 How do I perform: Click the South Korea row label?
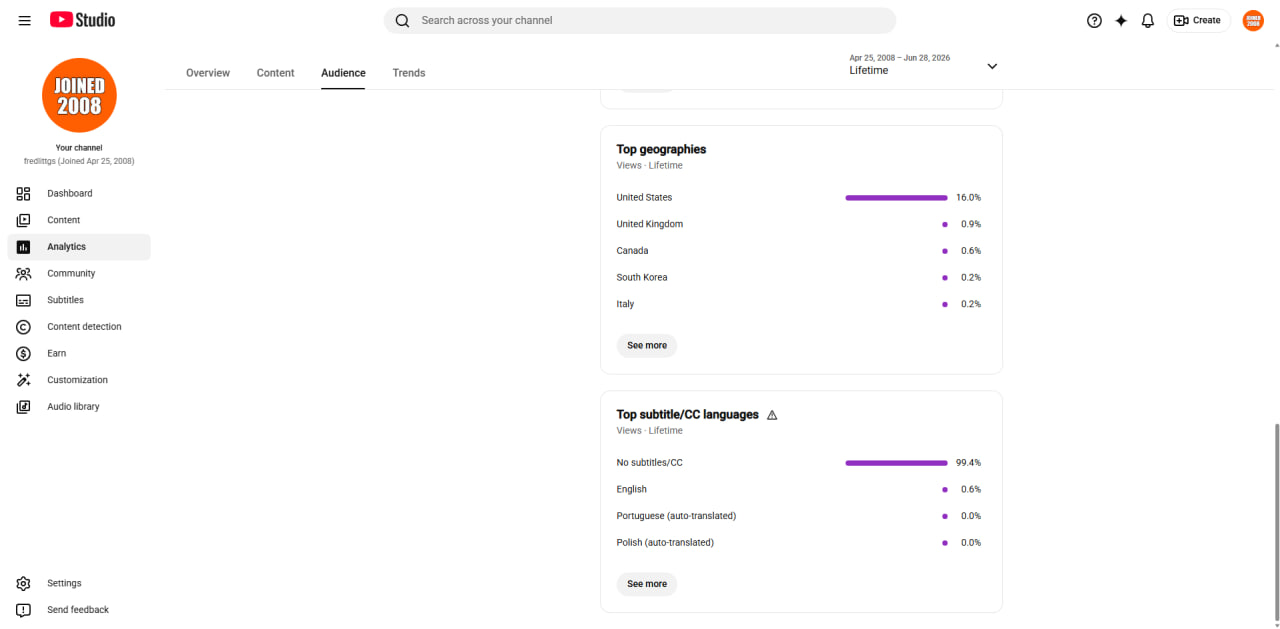click(642, 277)
